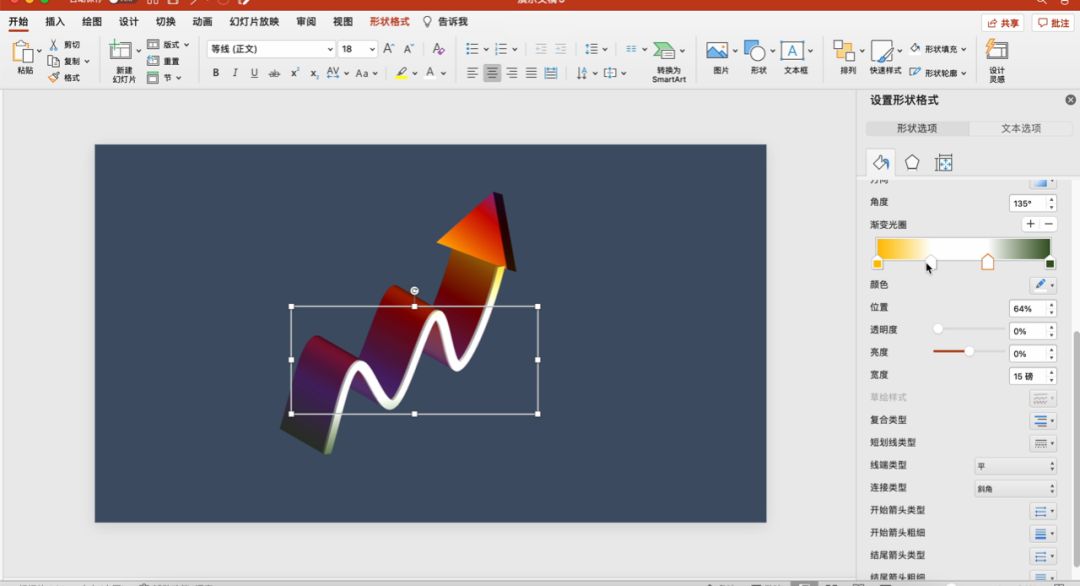Add a gradient stop

[x=1030, y=224]
